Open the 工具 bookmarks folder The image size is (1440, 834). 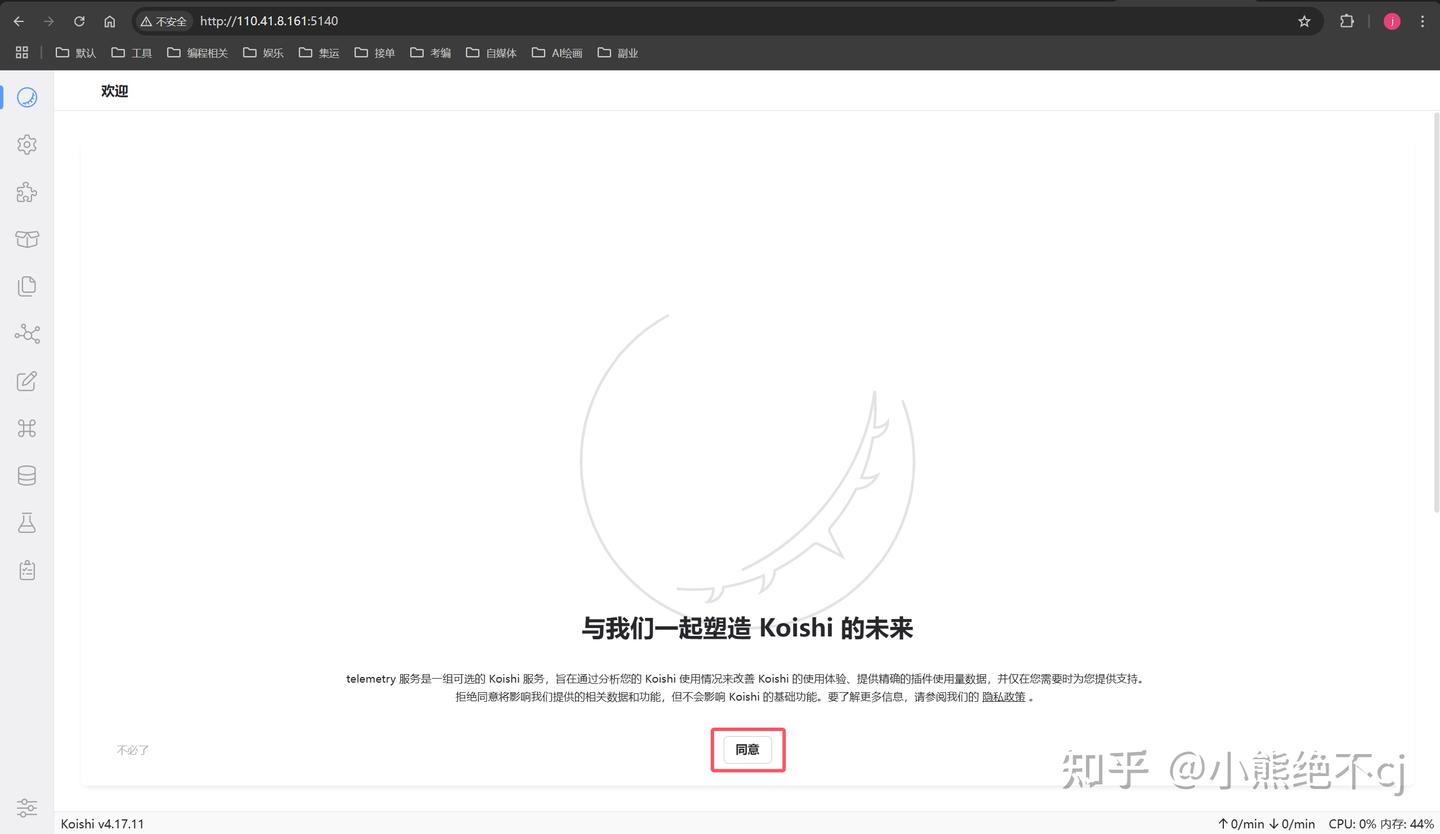[x=132, y=53]
